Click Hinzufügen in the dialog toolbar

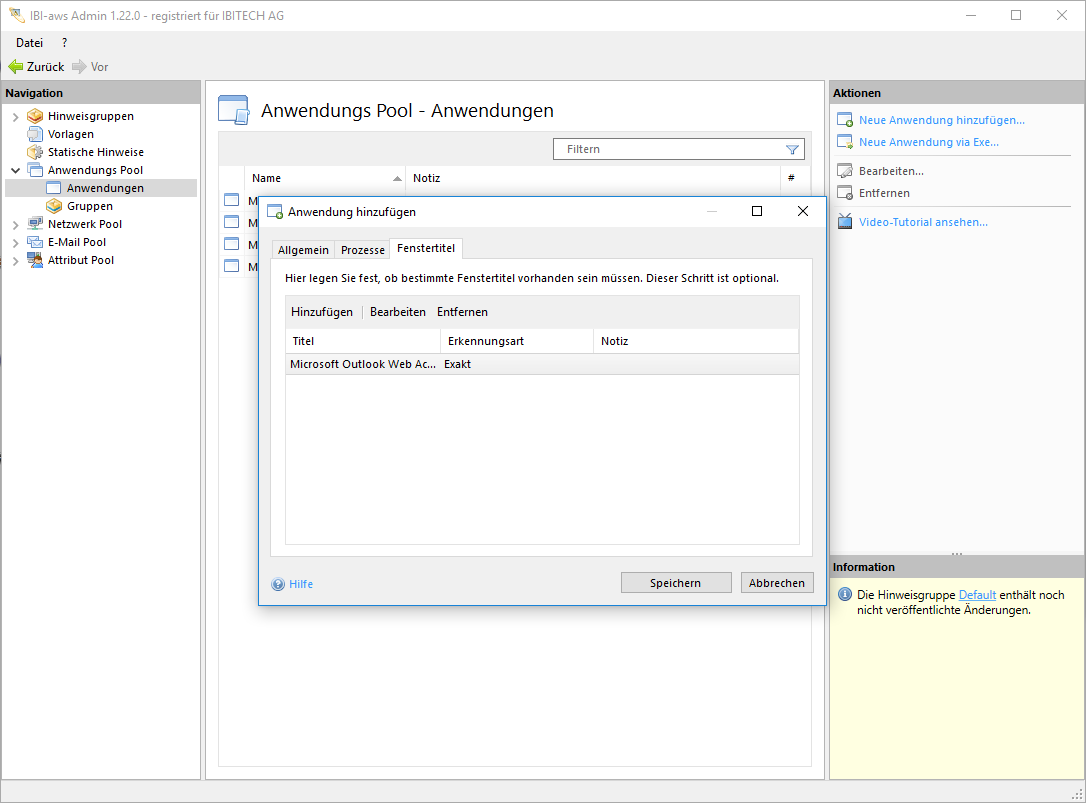[x=322, y=312]
